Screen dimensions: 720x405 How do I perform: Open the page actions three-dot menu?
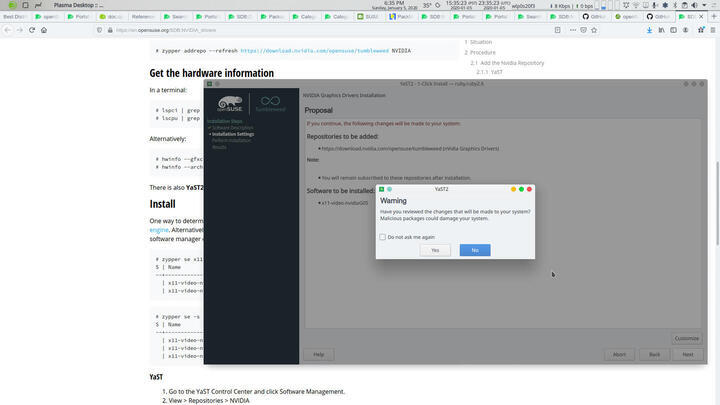pos(573,30)
